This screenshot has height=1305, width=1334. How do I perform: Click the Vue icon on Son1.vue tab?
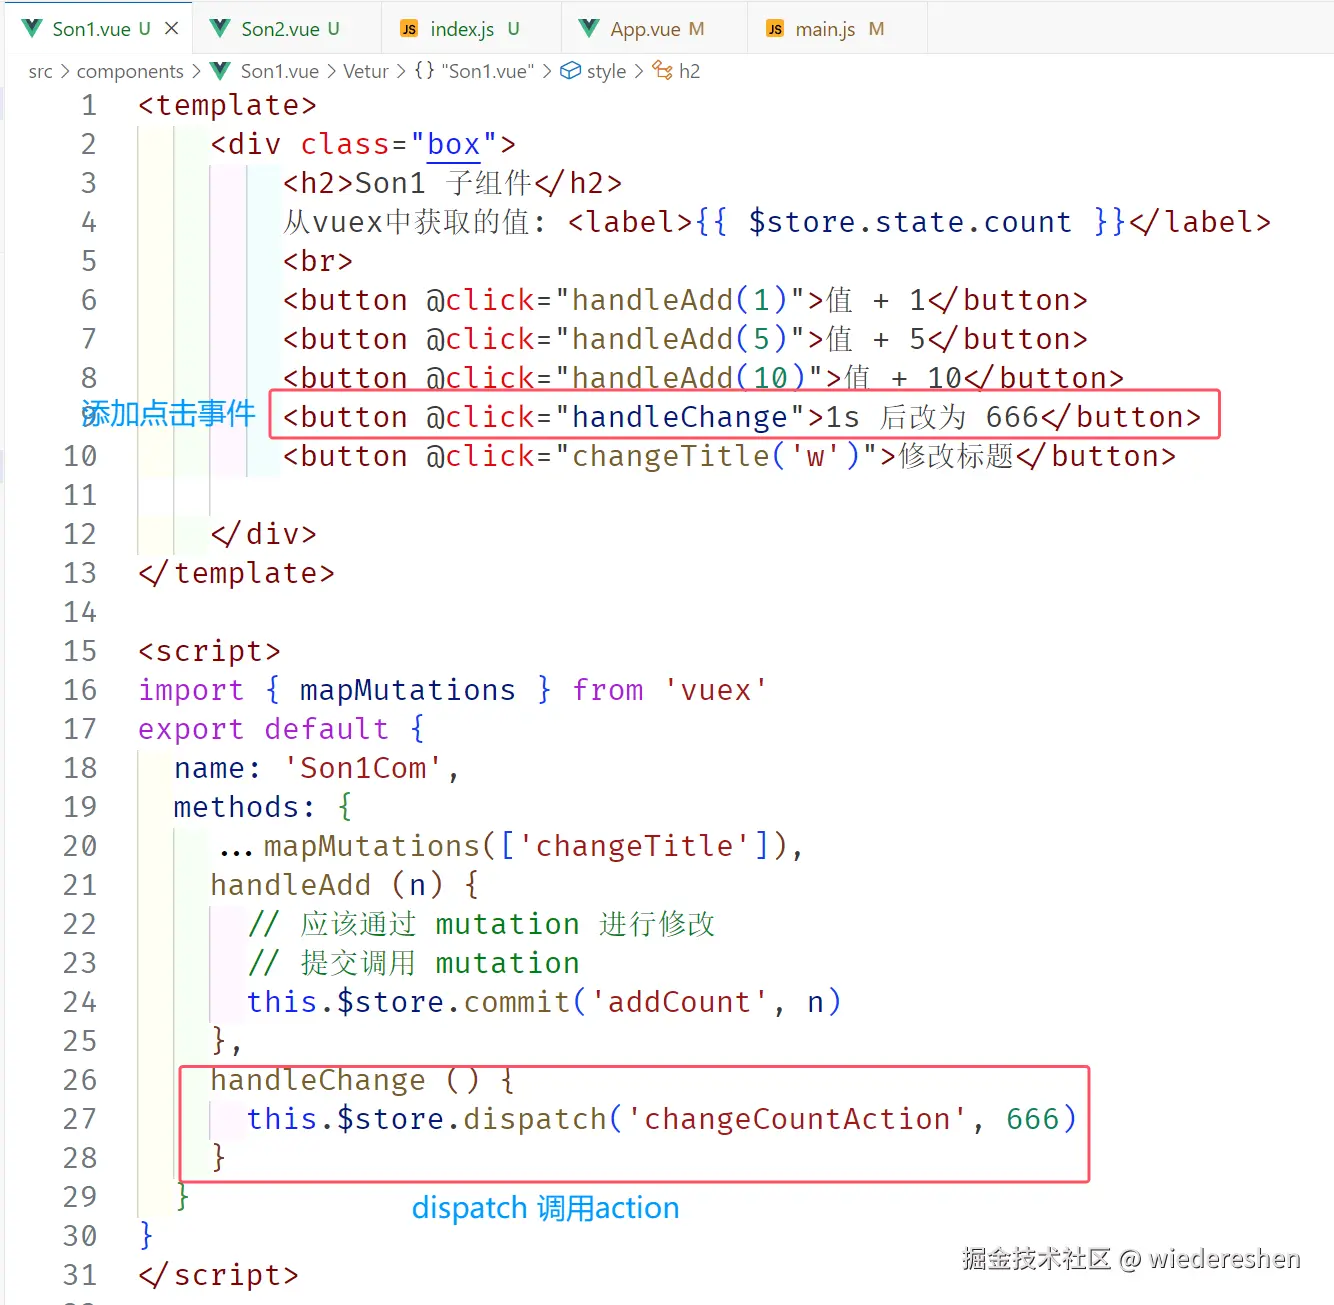click(x=33, y=28)
